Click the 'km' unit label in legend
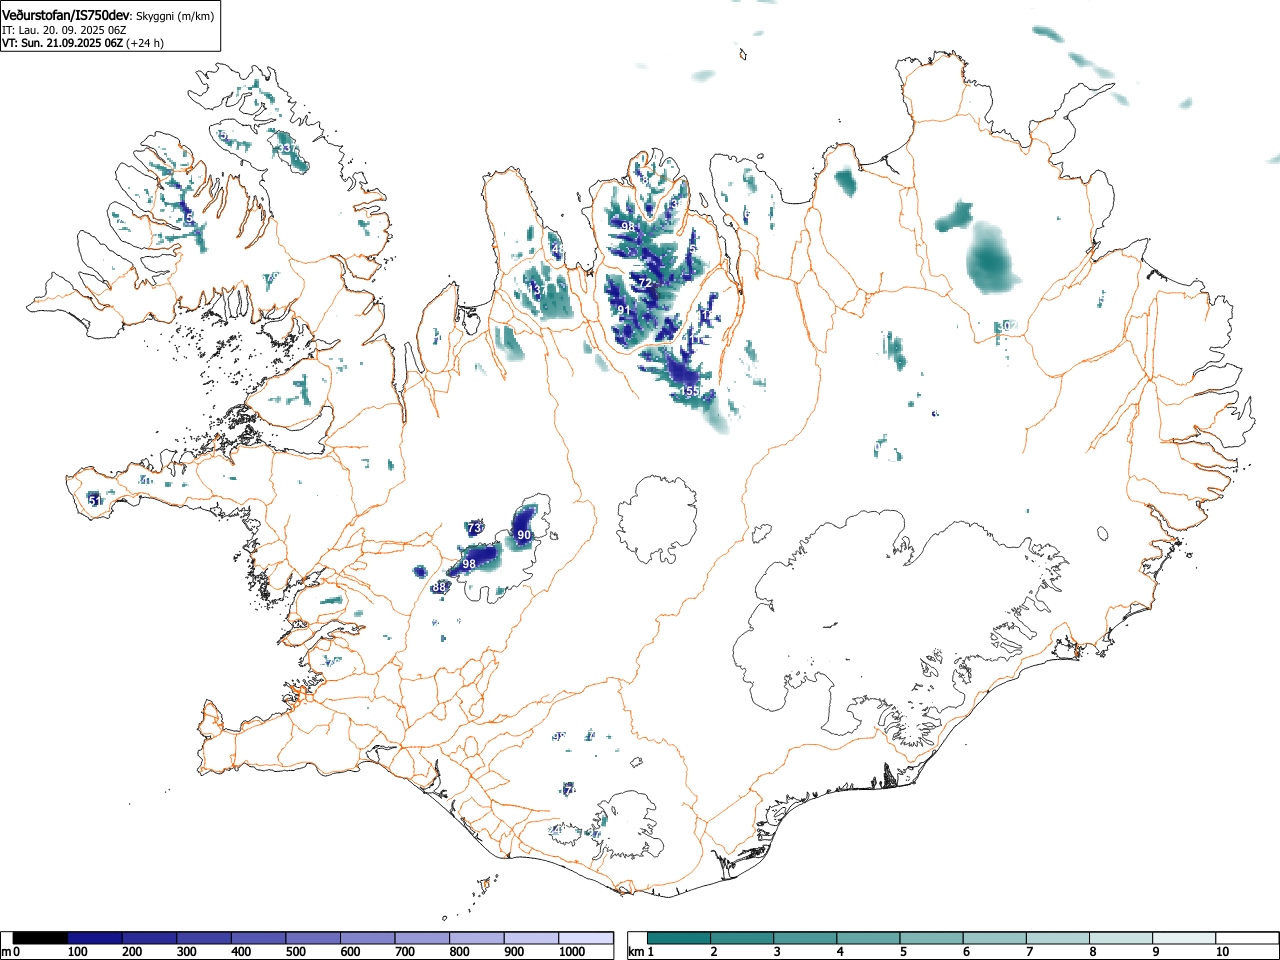This screenshot has width=1280, height=960. (x=636, y=952)
